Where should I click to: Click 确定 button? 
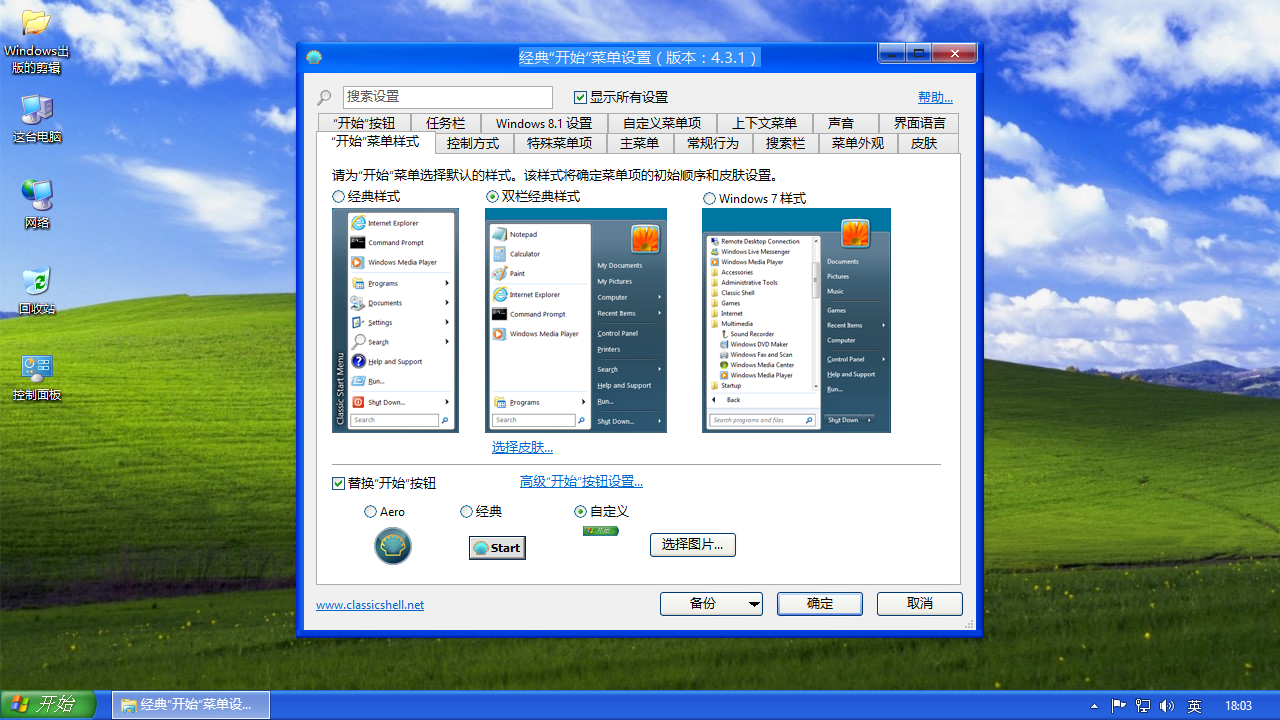pos(820,604)
